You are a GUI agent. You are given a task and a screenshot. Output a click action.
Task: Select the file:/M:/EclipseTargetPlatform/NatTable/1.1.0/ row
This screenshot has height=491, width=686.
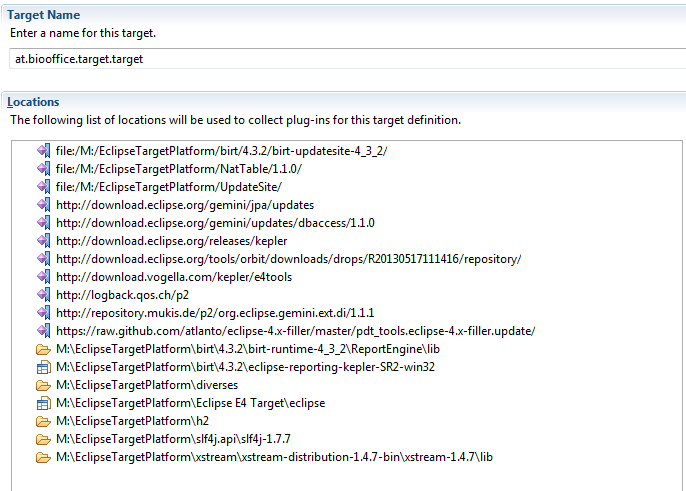(x=178, y=169)
